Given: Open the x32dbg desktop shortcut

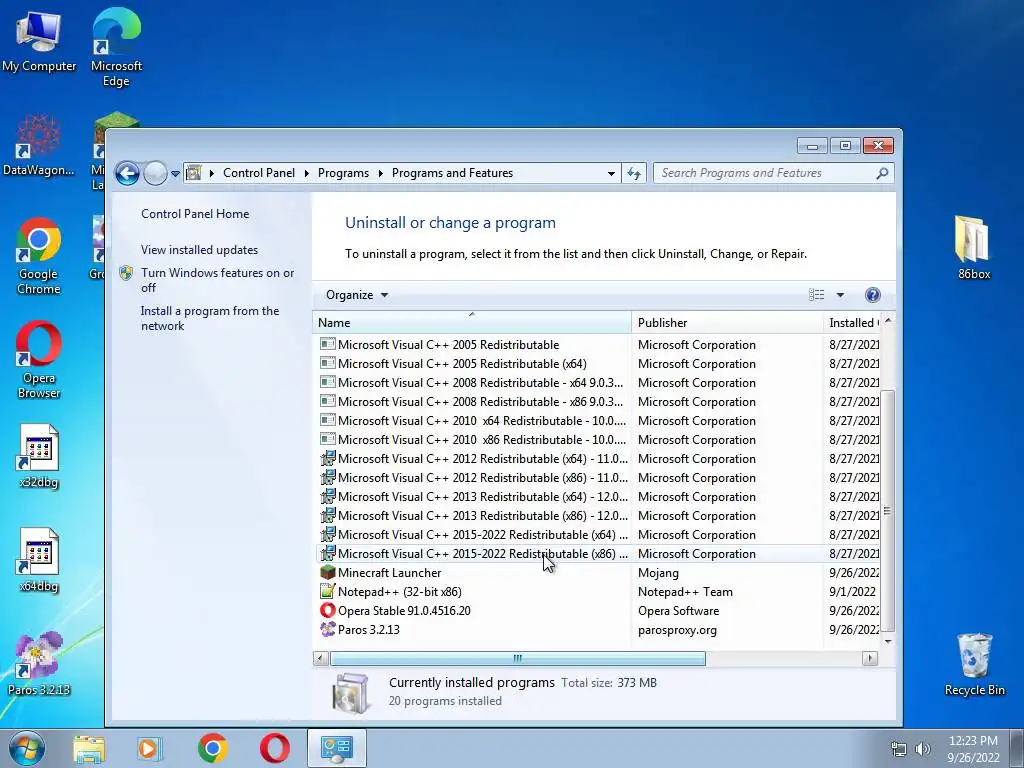Looking at the screenshot, I should pyautogui.click(x=39, y=456).
